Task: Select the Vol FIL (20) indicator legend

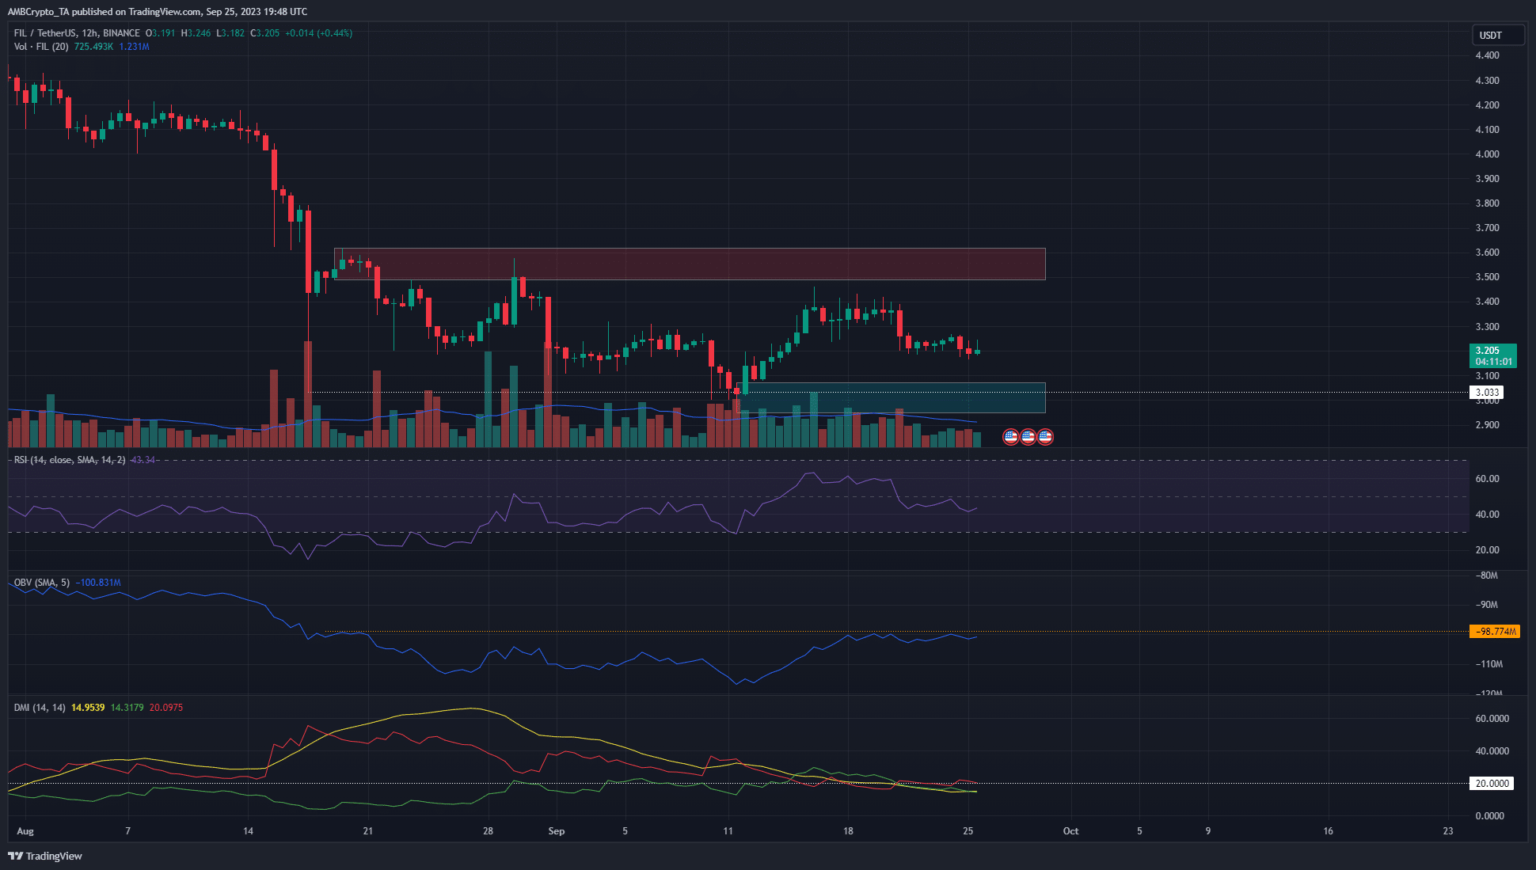Action: click(41, 47)
